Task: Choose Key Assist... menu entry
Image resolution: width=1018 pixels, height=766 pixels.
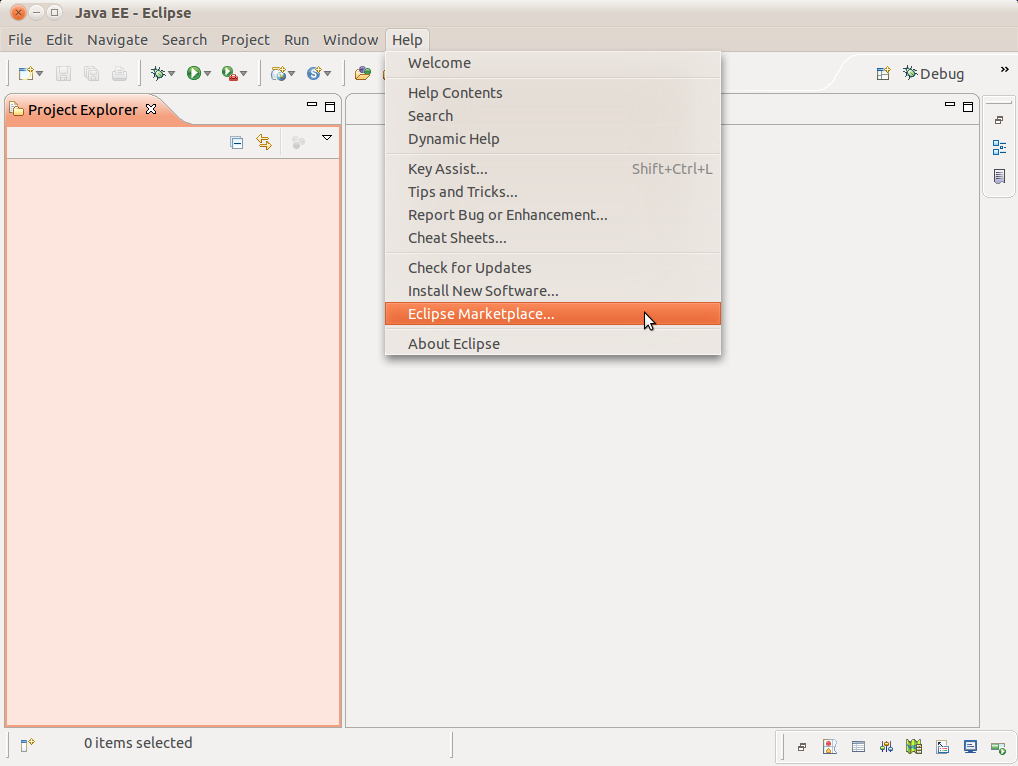Action: pyautogui.click(x=552, y=169)
